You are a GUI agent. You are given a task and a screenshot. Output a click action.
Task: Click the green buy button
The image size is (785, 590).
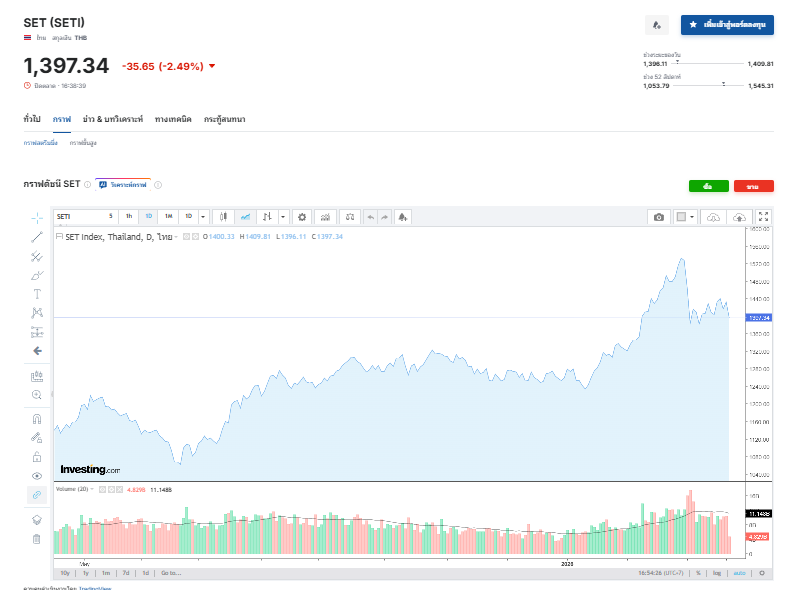[708, 186]
